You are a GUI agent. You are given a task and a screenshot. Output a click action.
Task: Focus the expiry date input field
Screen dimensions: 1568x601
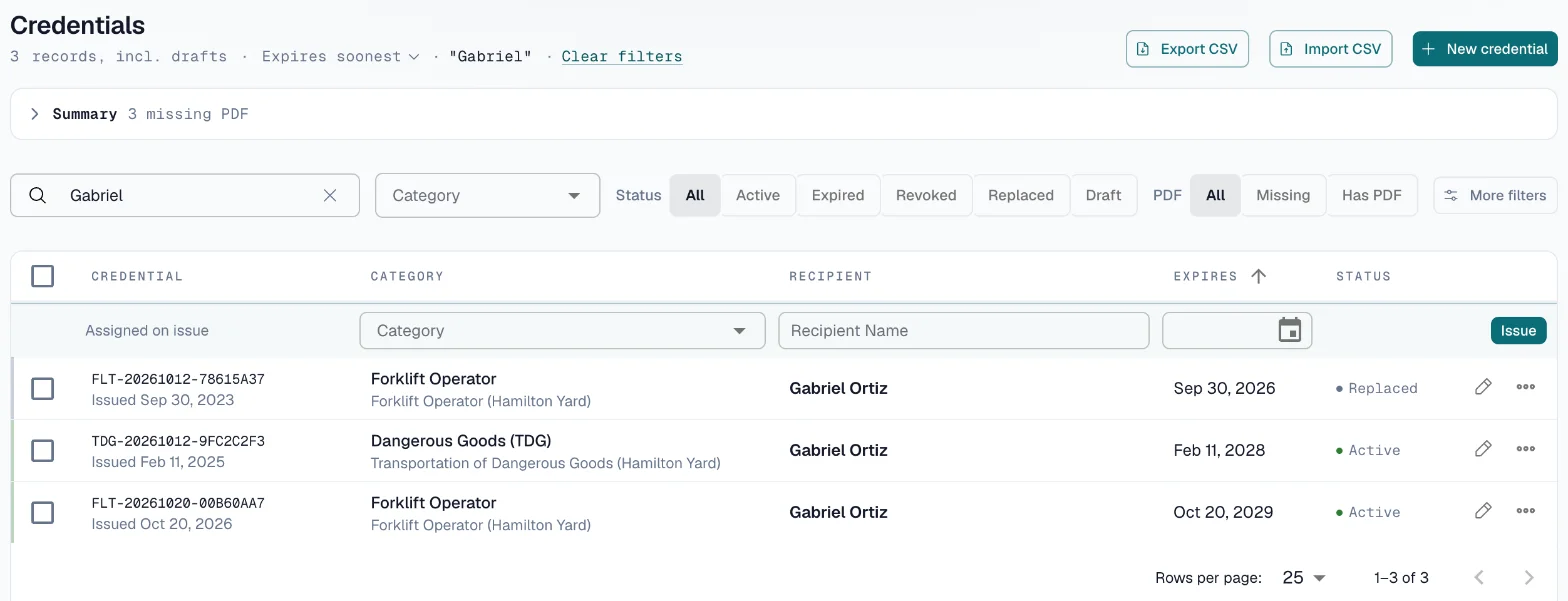(x=1237, y=331)
